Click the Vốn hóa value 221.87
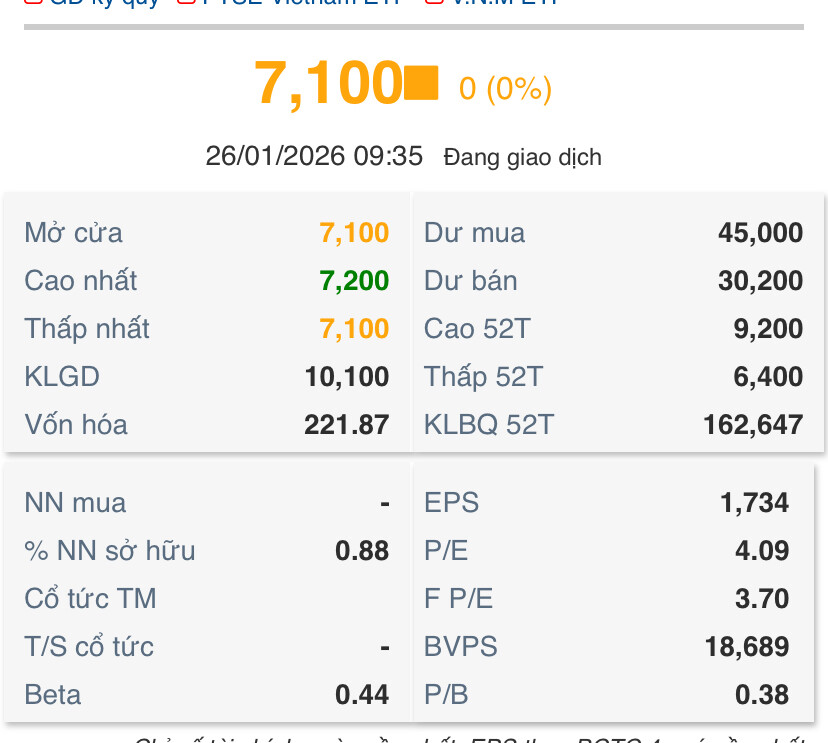Image resolution: width=828 pixels, height=743 pixels. pos(346,425)
